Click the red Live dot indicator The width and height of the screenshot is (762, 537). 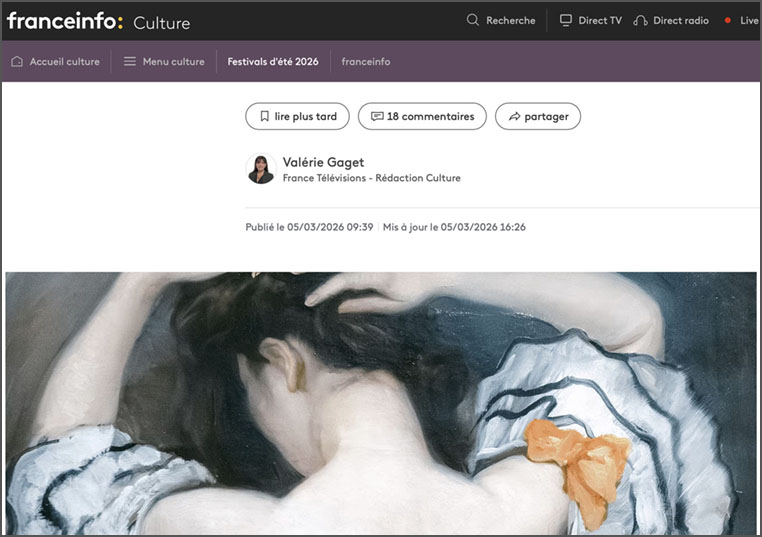pyautogui.click(x=727, y=20)
